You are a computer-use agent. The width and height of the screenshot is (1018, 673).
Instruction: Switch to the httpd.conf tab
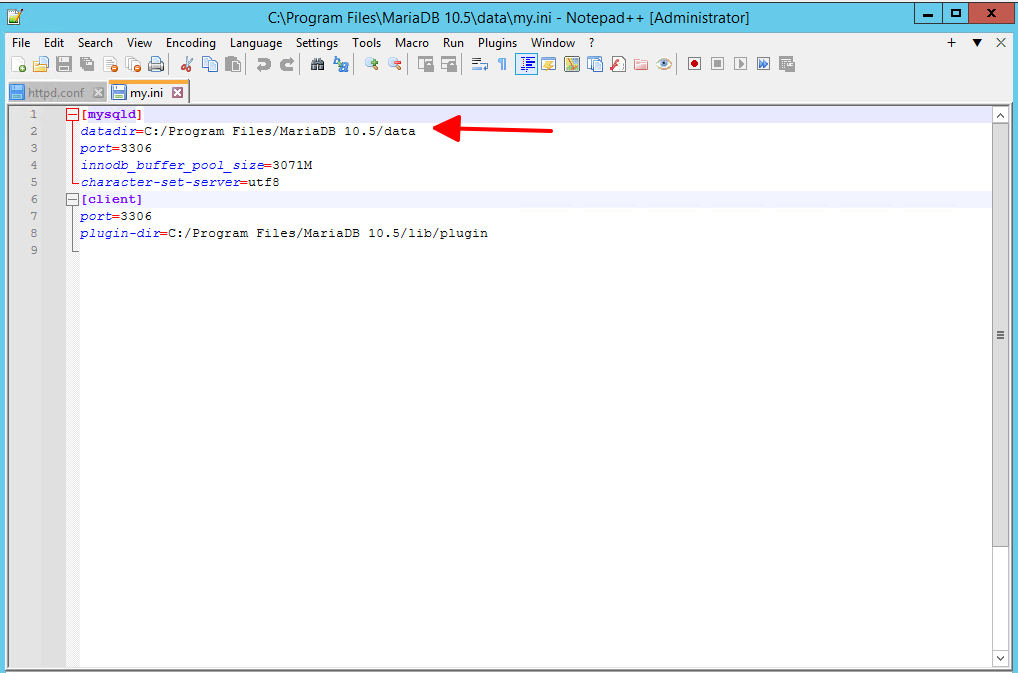pyautogui.click(x=56, y=93)
